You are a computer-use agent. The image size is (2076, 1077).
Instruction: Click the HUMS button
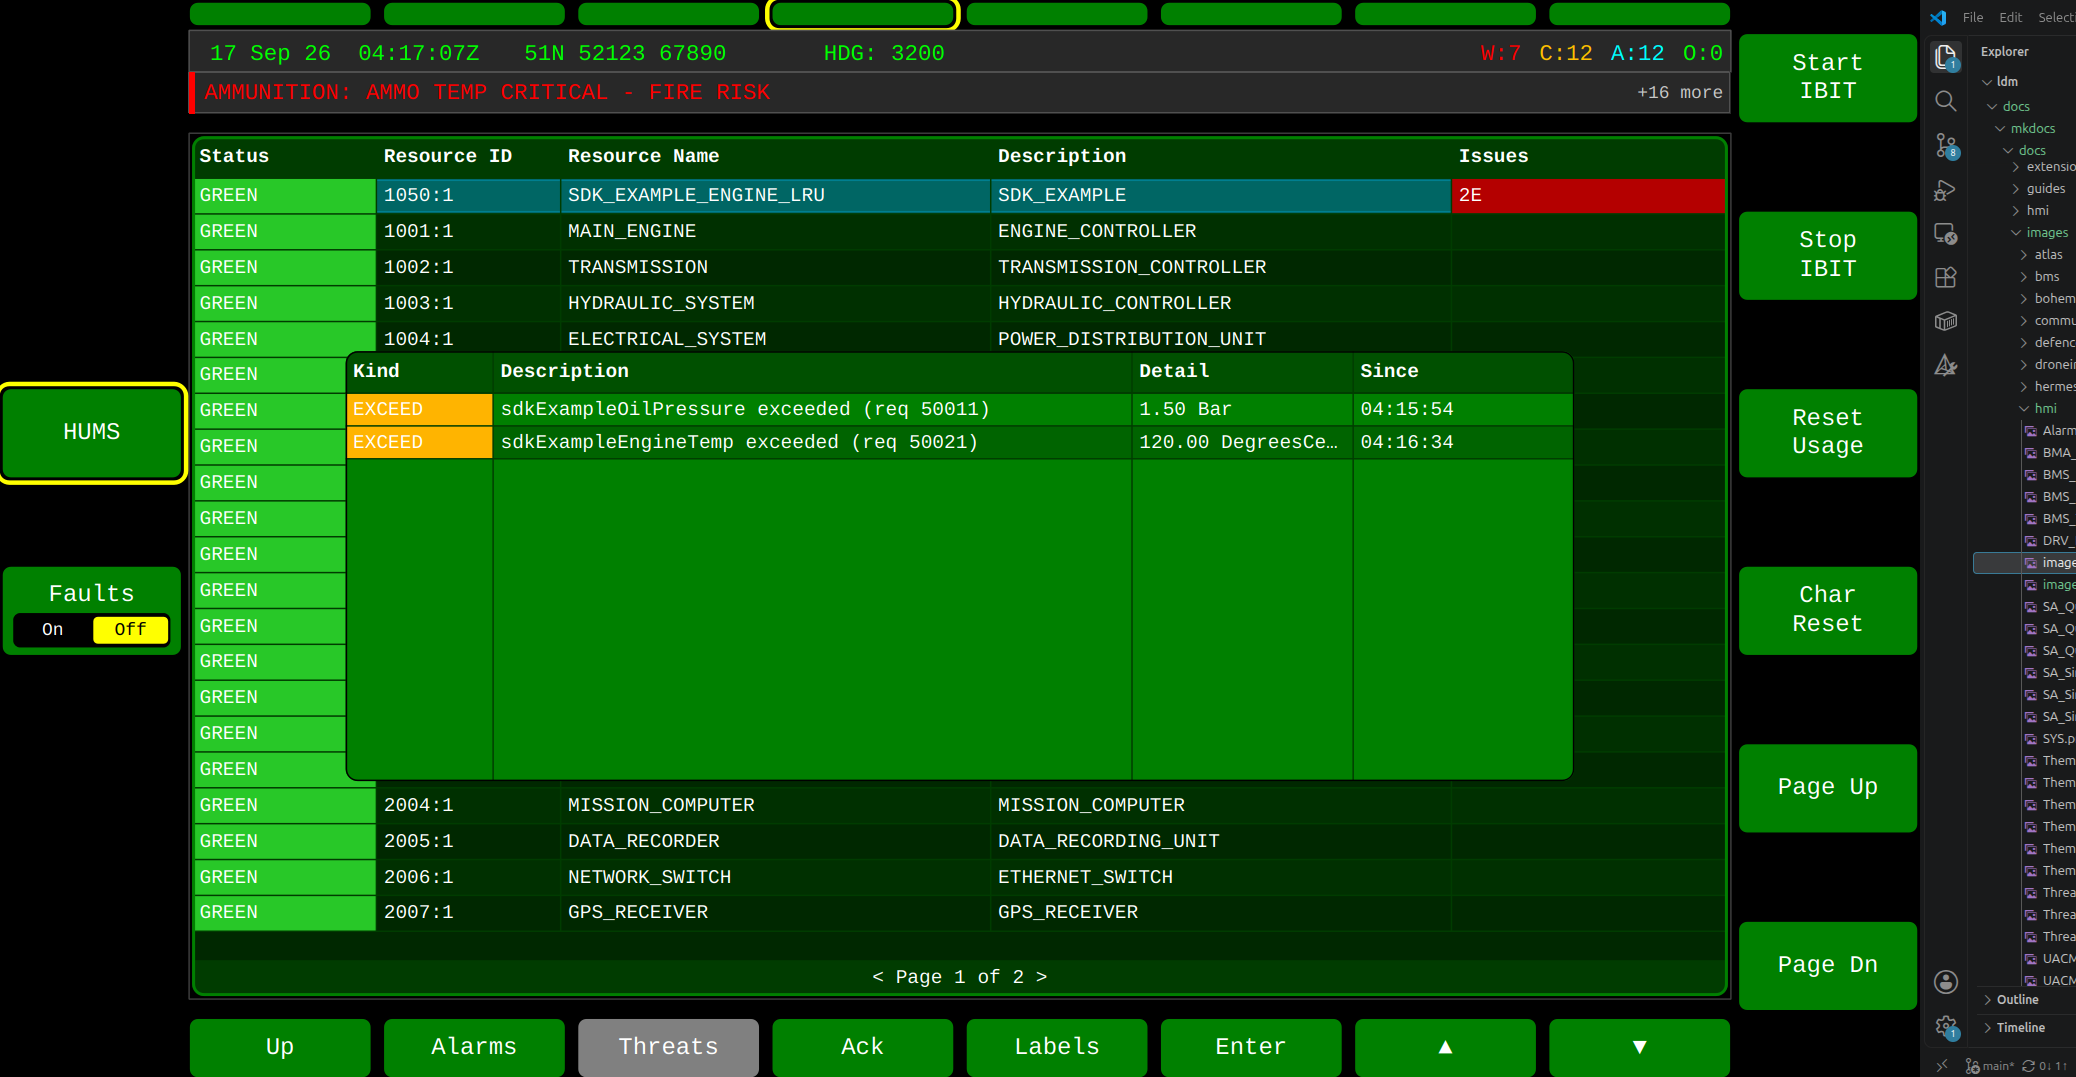click(x=92, y=432)
